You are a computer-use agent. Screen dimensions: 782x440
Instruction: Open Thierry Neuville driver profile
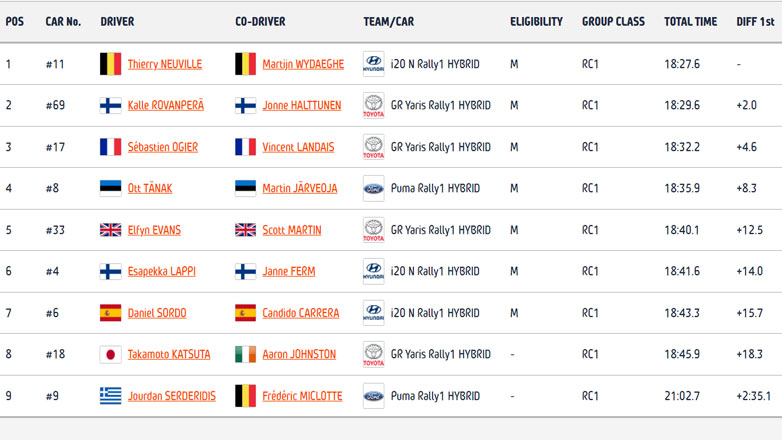pyautogui.click(x=164, y=64)
